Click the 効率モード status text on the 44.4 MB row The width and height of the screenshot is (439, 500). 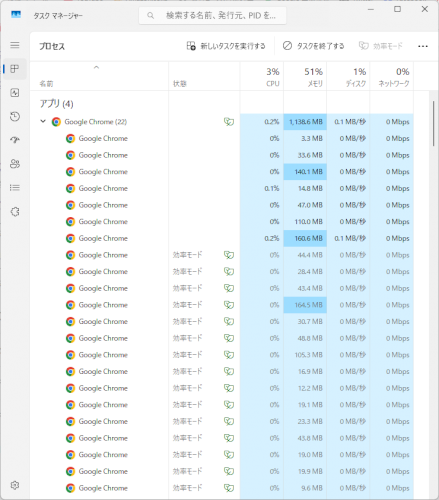click(187, 255)
